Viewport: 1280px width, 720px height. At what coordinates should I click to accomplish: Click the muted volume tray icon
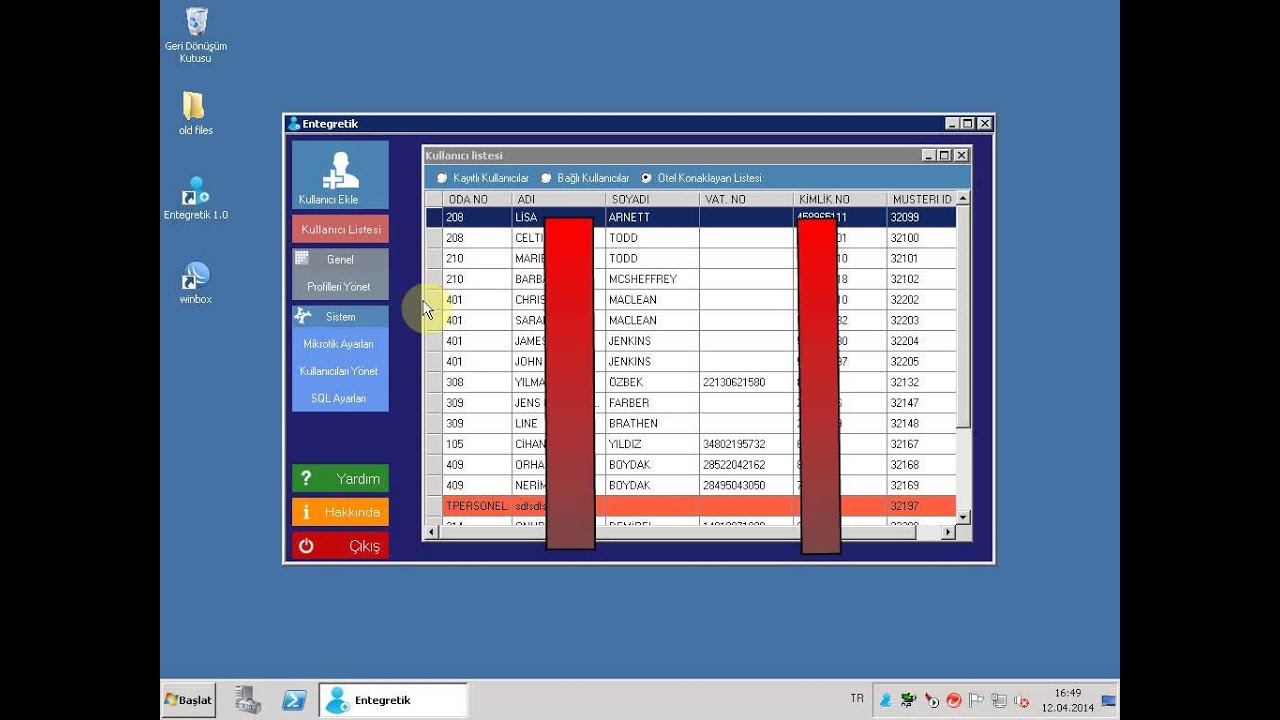1021,701
